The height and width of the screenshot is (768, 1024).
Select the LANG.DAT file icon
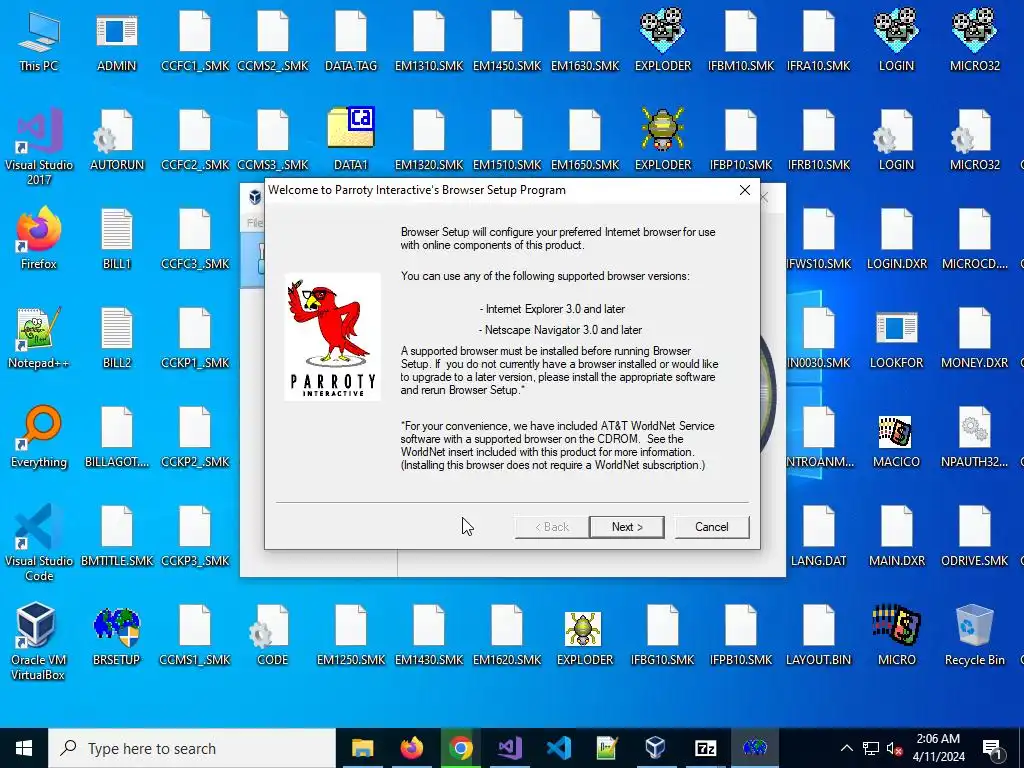818,536
